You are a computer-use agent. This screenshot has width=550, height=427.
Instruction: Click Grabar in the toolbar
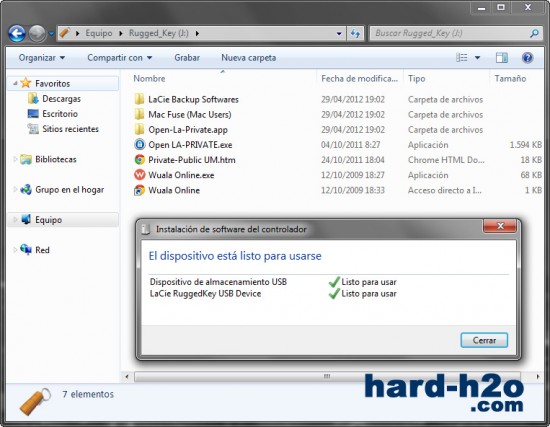coord(187,58)
